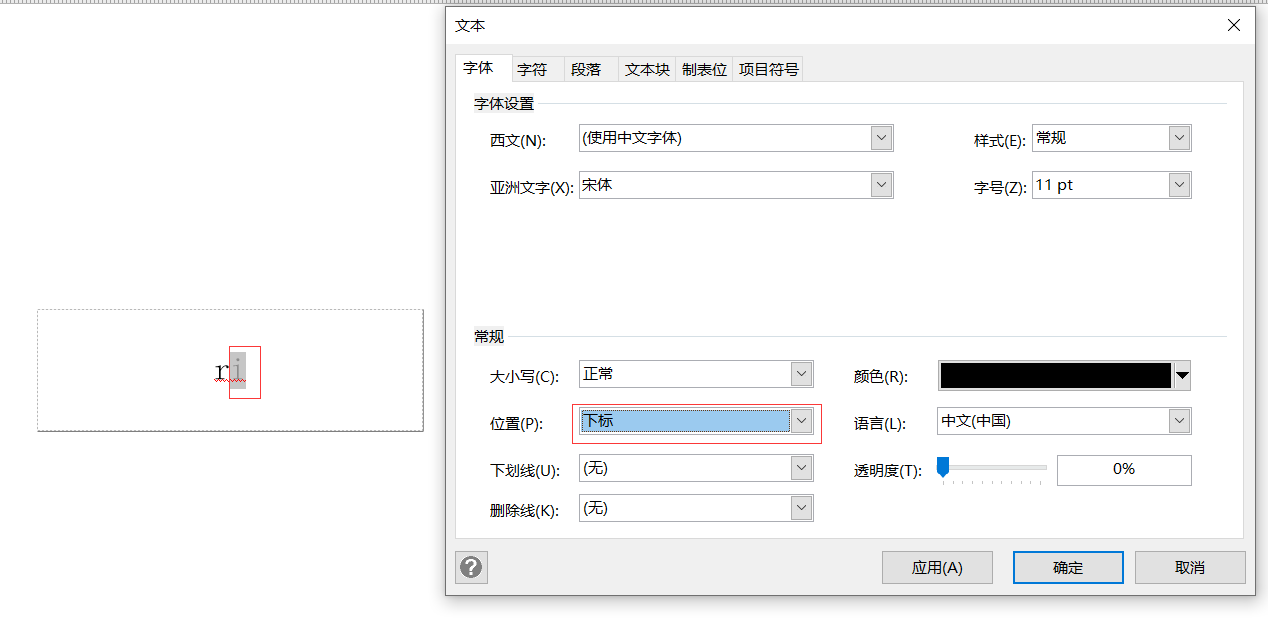Screen dimensions: 1268x623
Task: Click the 取消 button
Action: pyautogui.click(x=1190, y=567)
